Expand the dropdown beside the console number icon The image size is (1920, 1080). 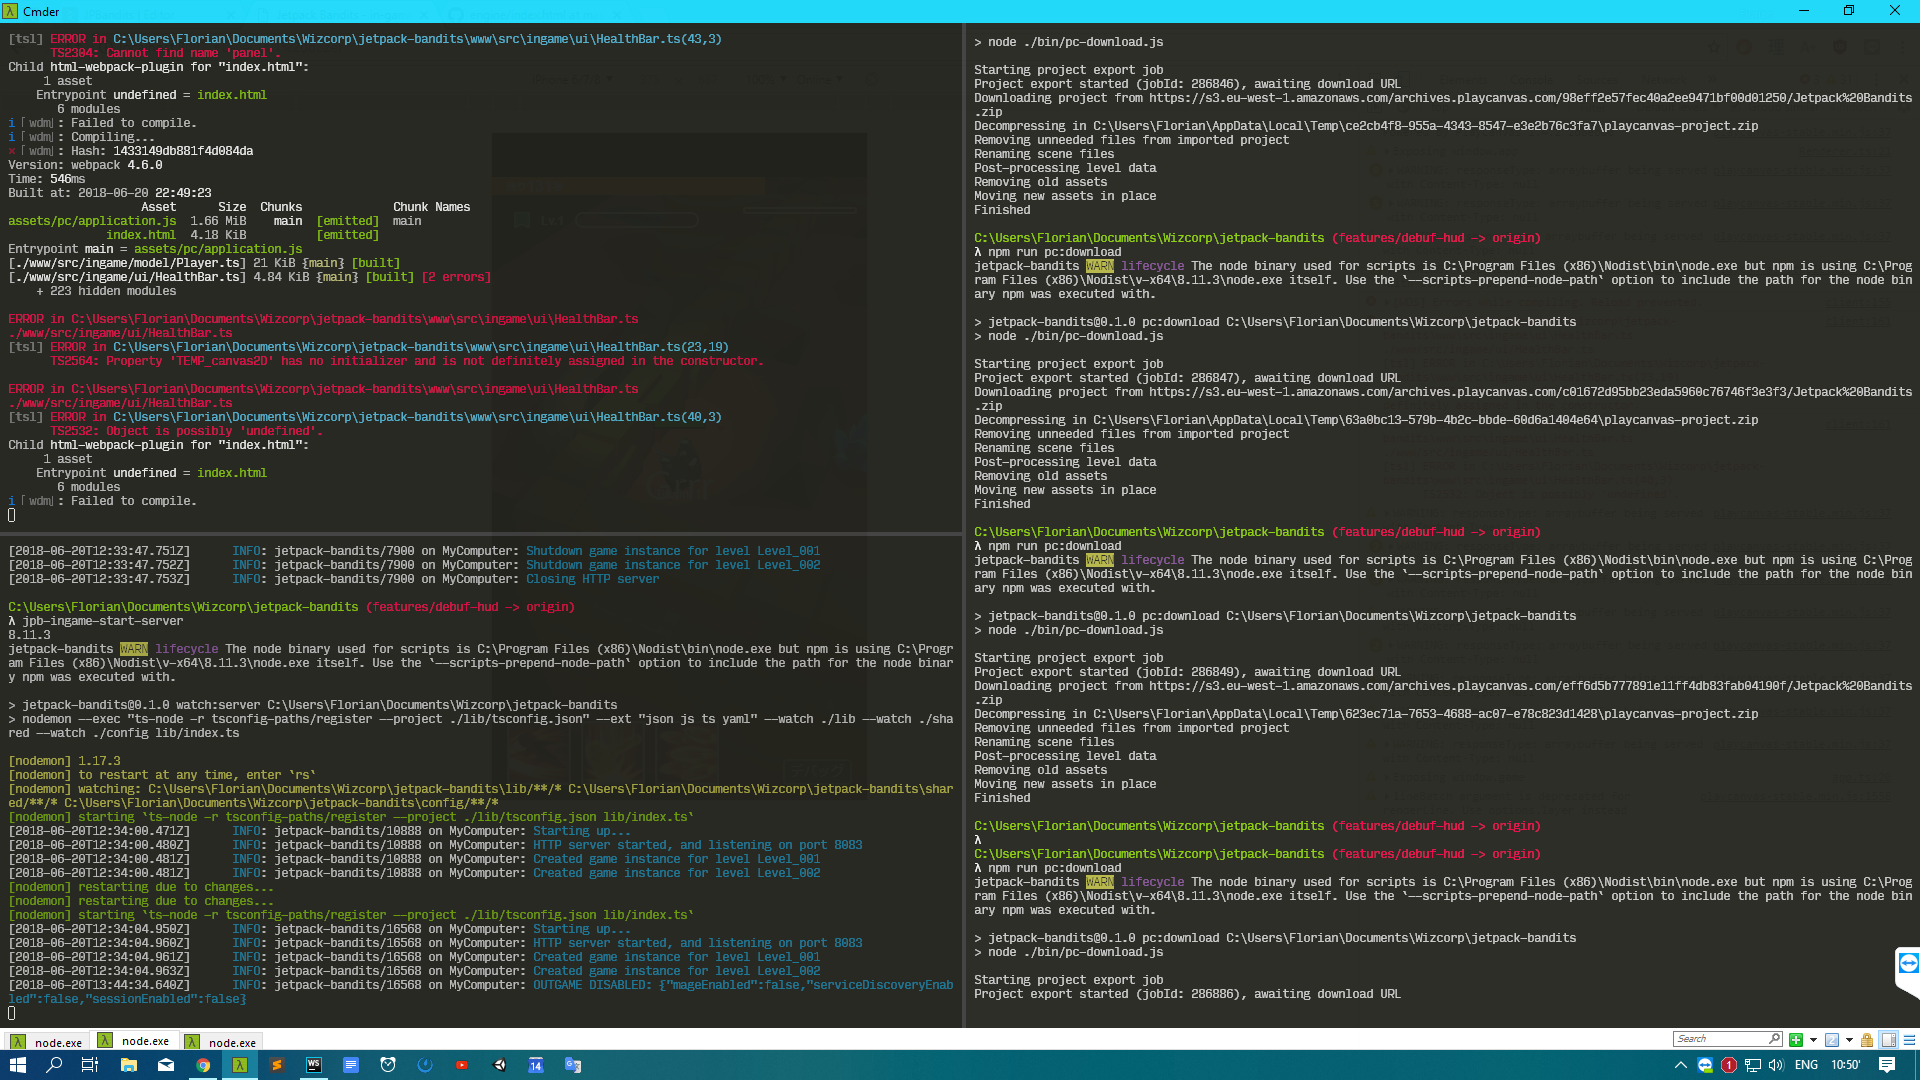tap(1849, 1040)
